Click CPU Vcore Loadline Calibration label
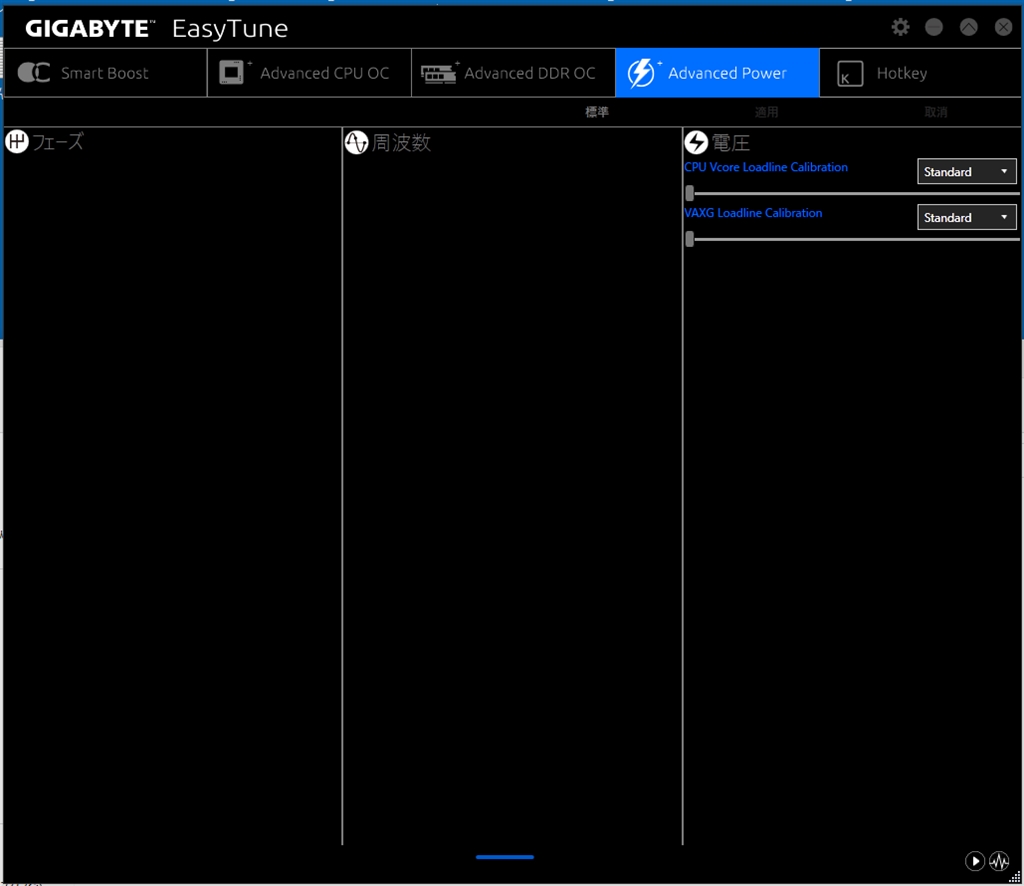The width and height of the screenshot is (1024, 886). pos(766,167)
